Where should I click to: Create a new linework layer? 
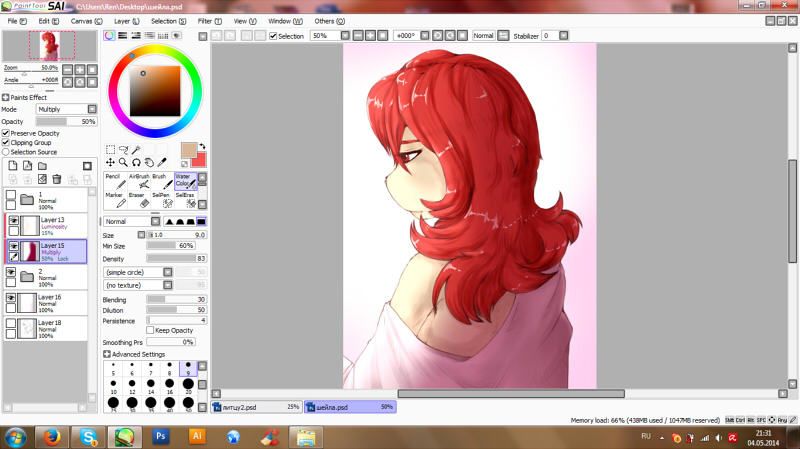pyautogui.click(x=28, y=166)
